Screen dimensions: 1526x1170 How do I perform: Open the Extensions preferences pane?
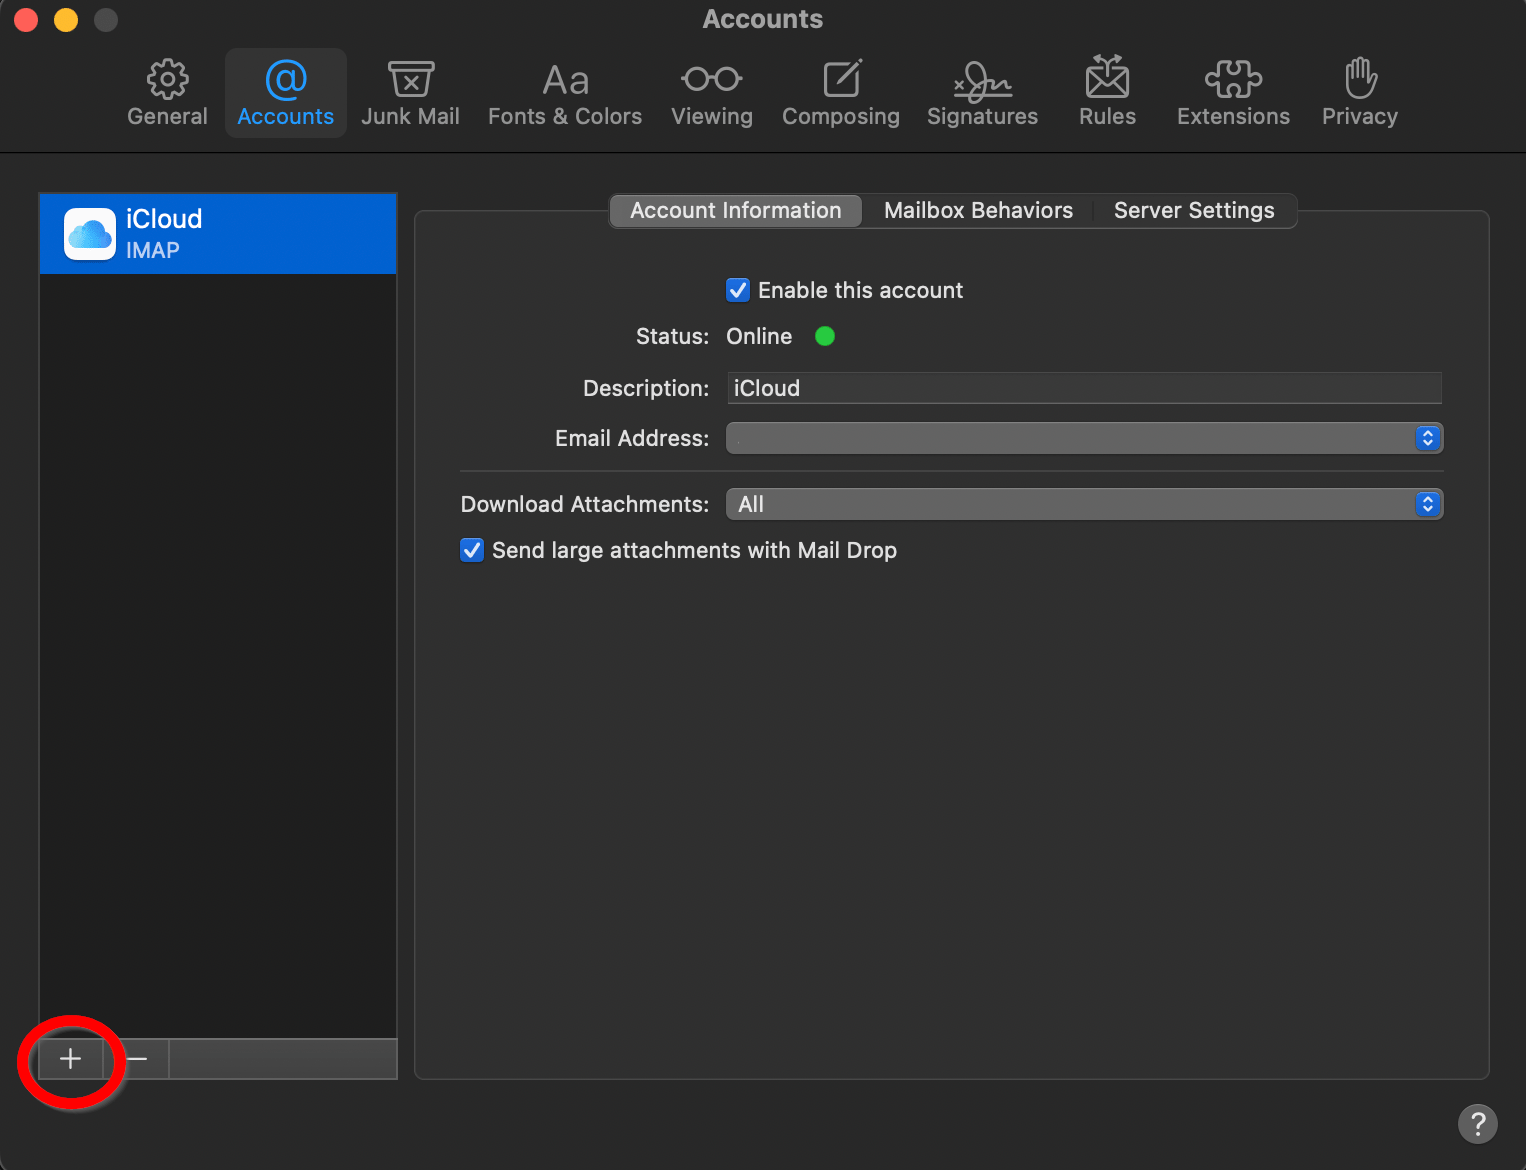(x=1233, y=93)
